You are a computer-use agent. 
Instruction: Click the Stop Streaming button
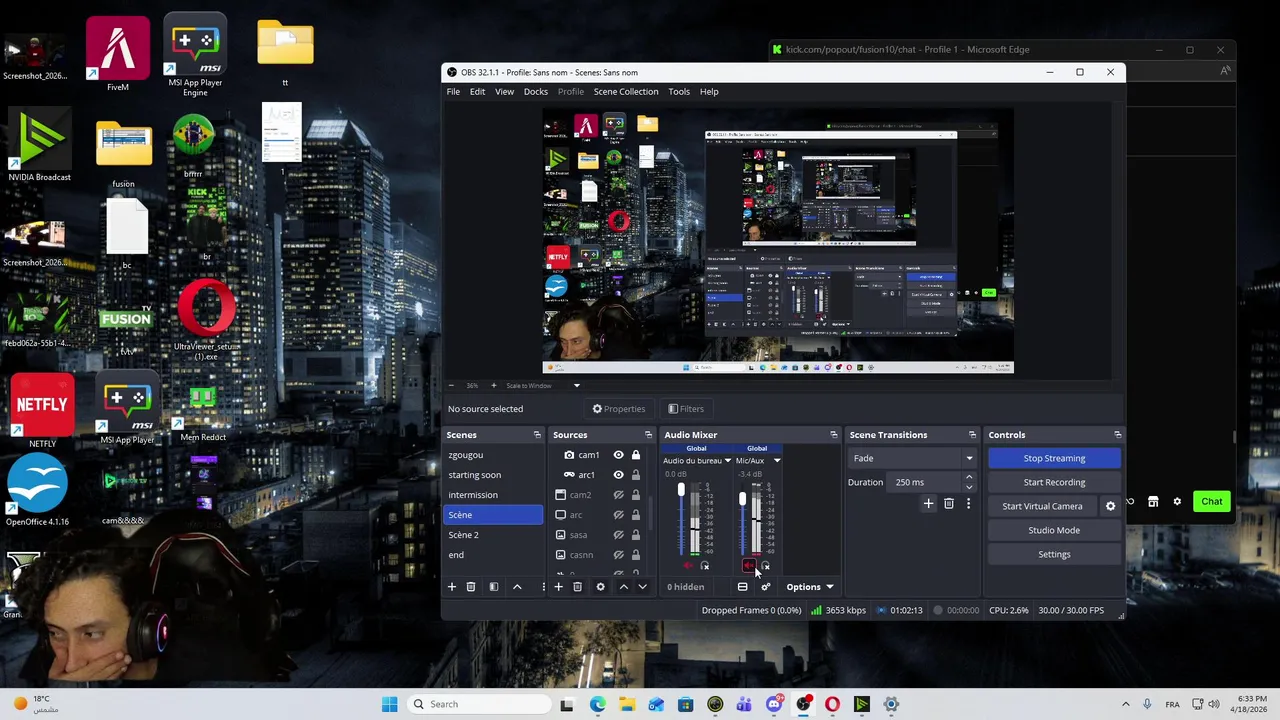(1054, 458)
